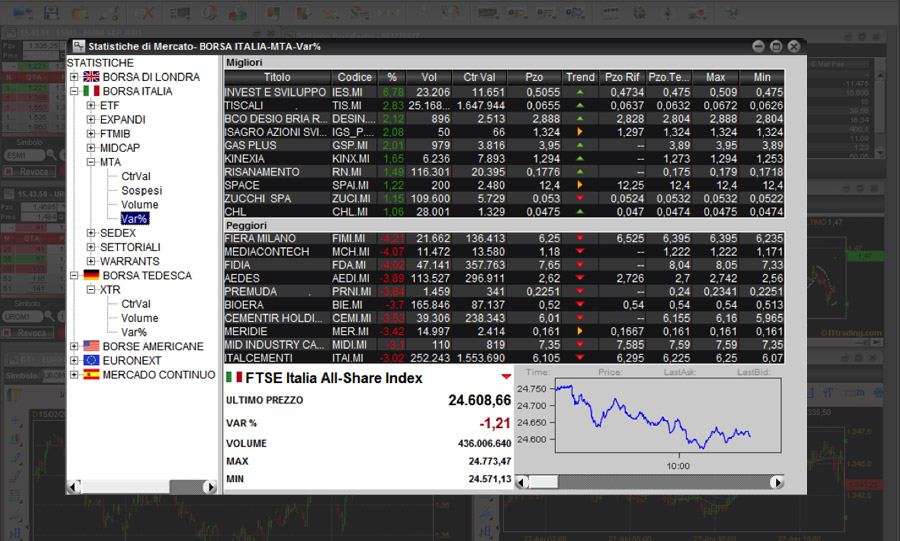Select the GAS PLUS row
900x541 pixels.
(x=503, y=145)
